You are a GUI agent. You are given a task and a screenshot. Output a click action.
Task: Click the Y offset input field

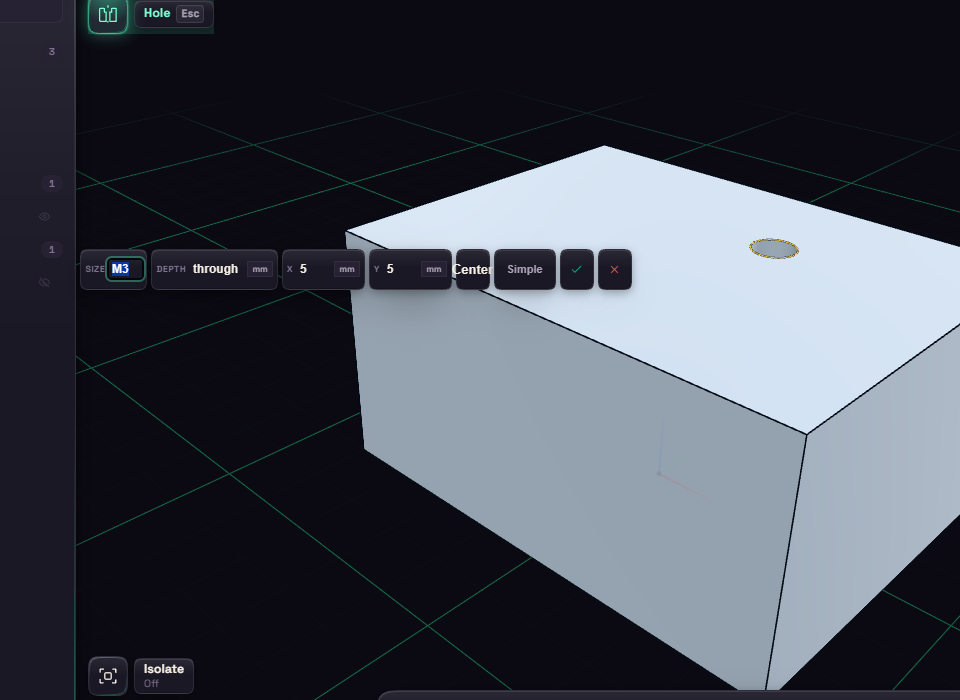click(x=410, y=269)
